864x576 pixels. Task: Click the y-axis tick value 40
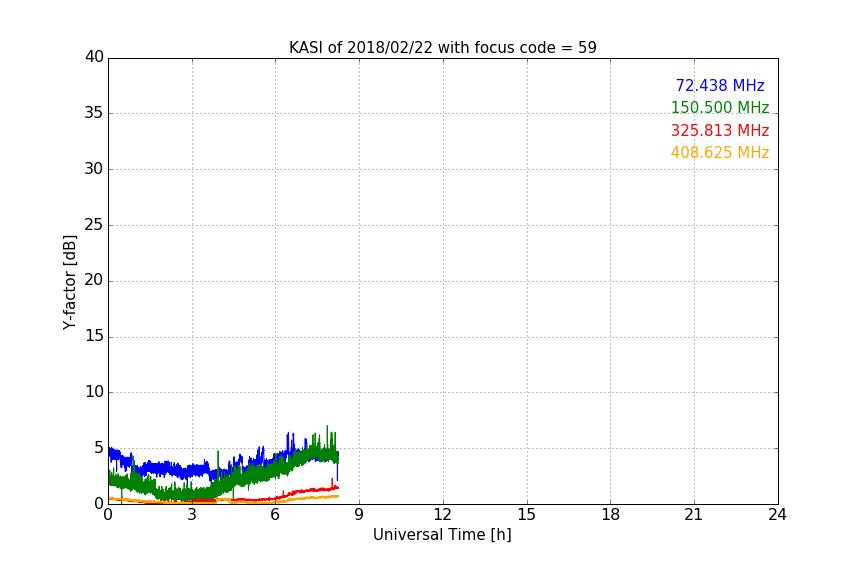(x=94, y=57)
